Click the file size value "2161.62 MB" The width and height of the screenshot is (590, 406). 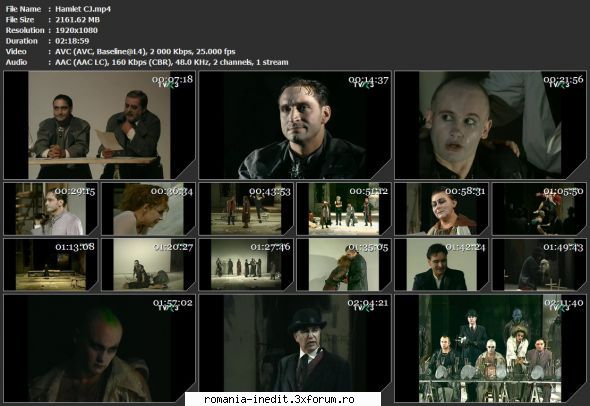coord(77,20)
